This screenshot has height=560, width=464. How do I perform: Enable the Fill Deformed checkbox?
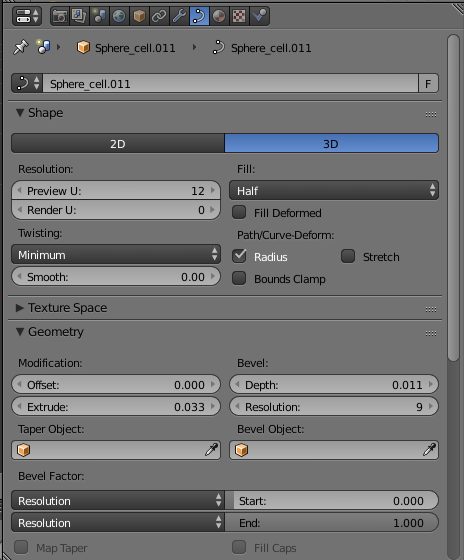pos(239,212)
